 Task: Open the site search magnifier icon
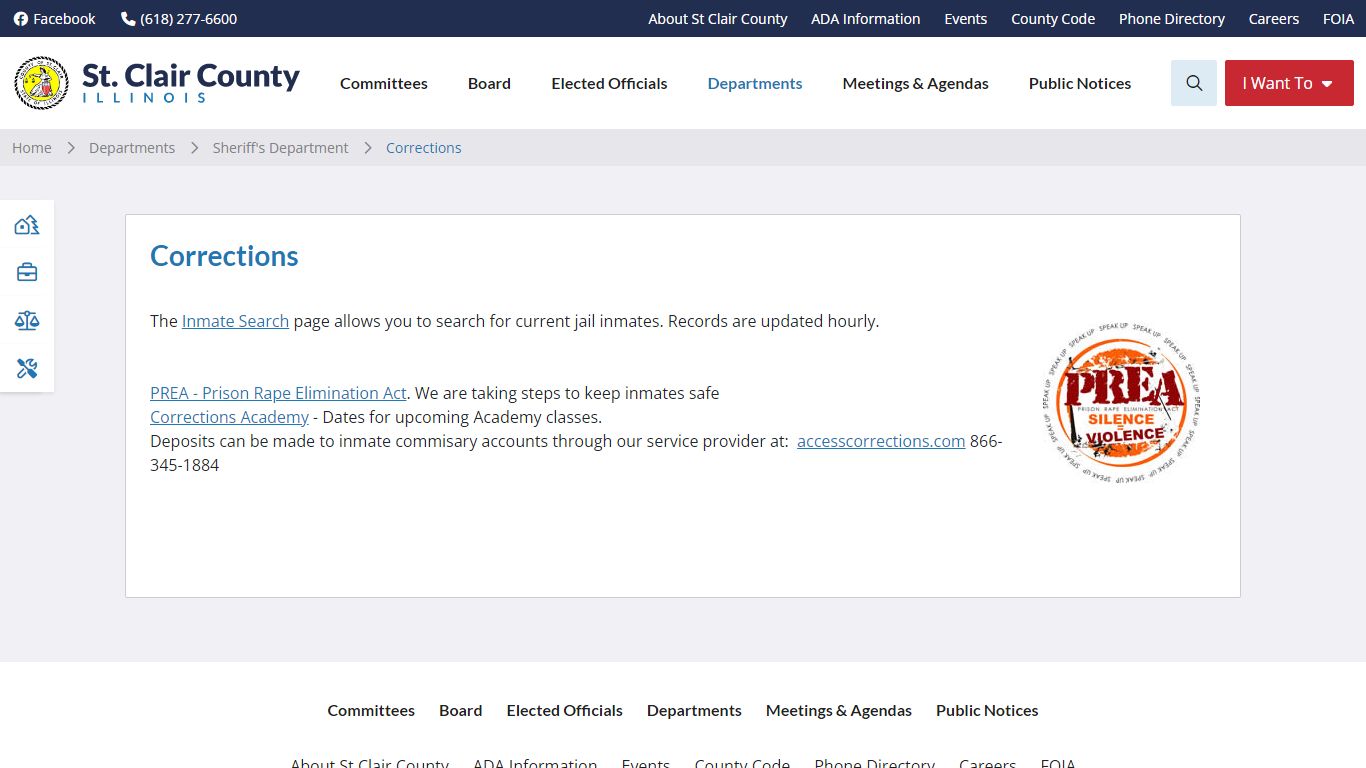(1194, 83)
